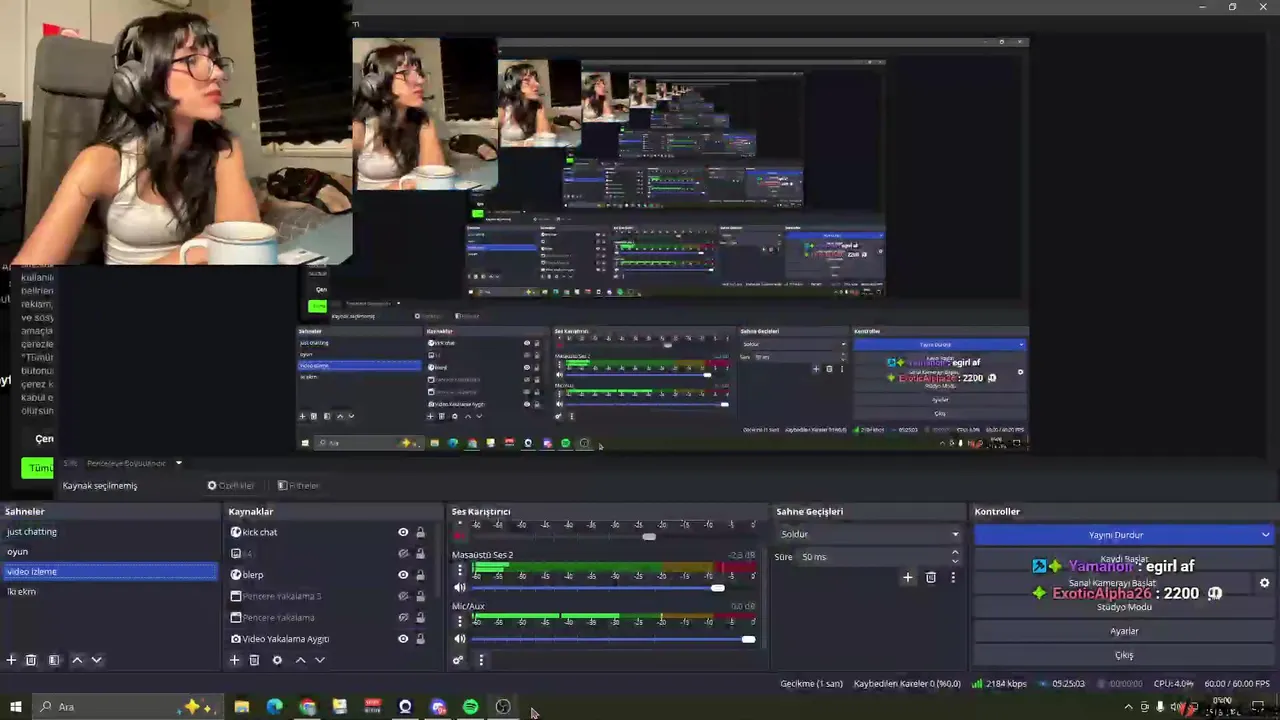Toggle lock on blerp source
This screenshot has height=720, width=1280.
click(x=420, y=575)
